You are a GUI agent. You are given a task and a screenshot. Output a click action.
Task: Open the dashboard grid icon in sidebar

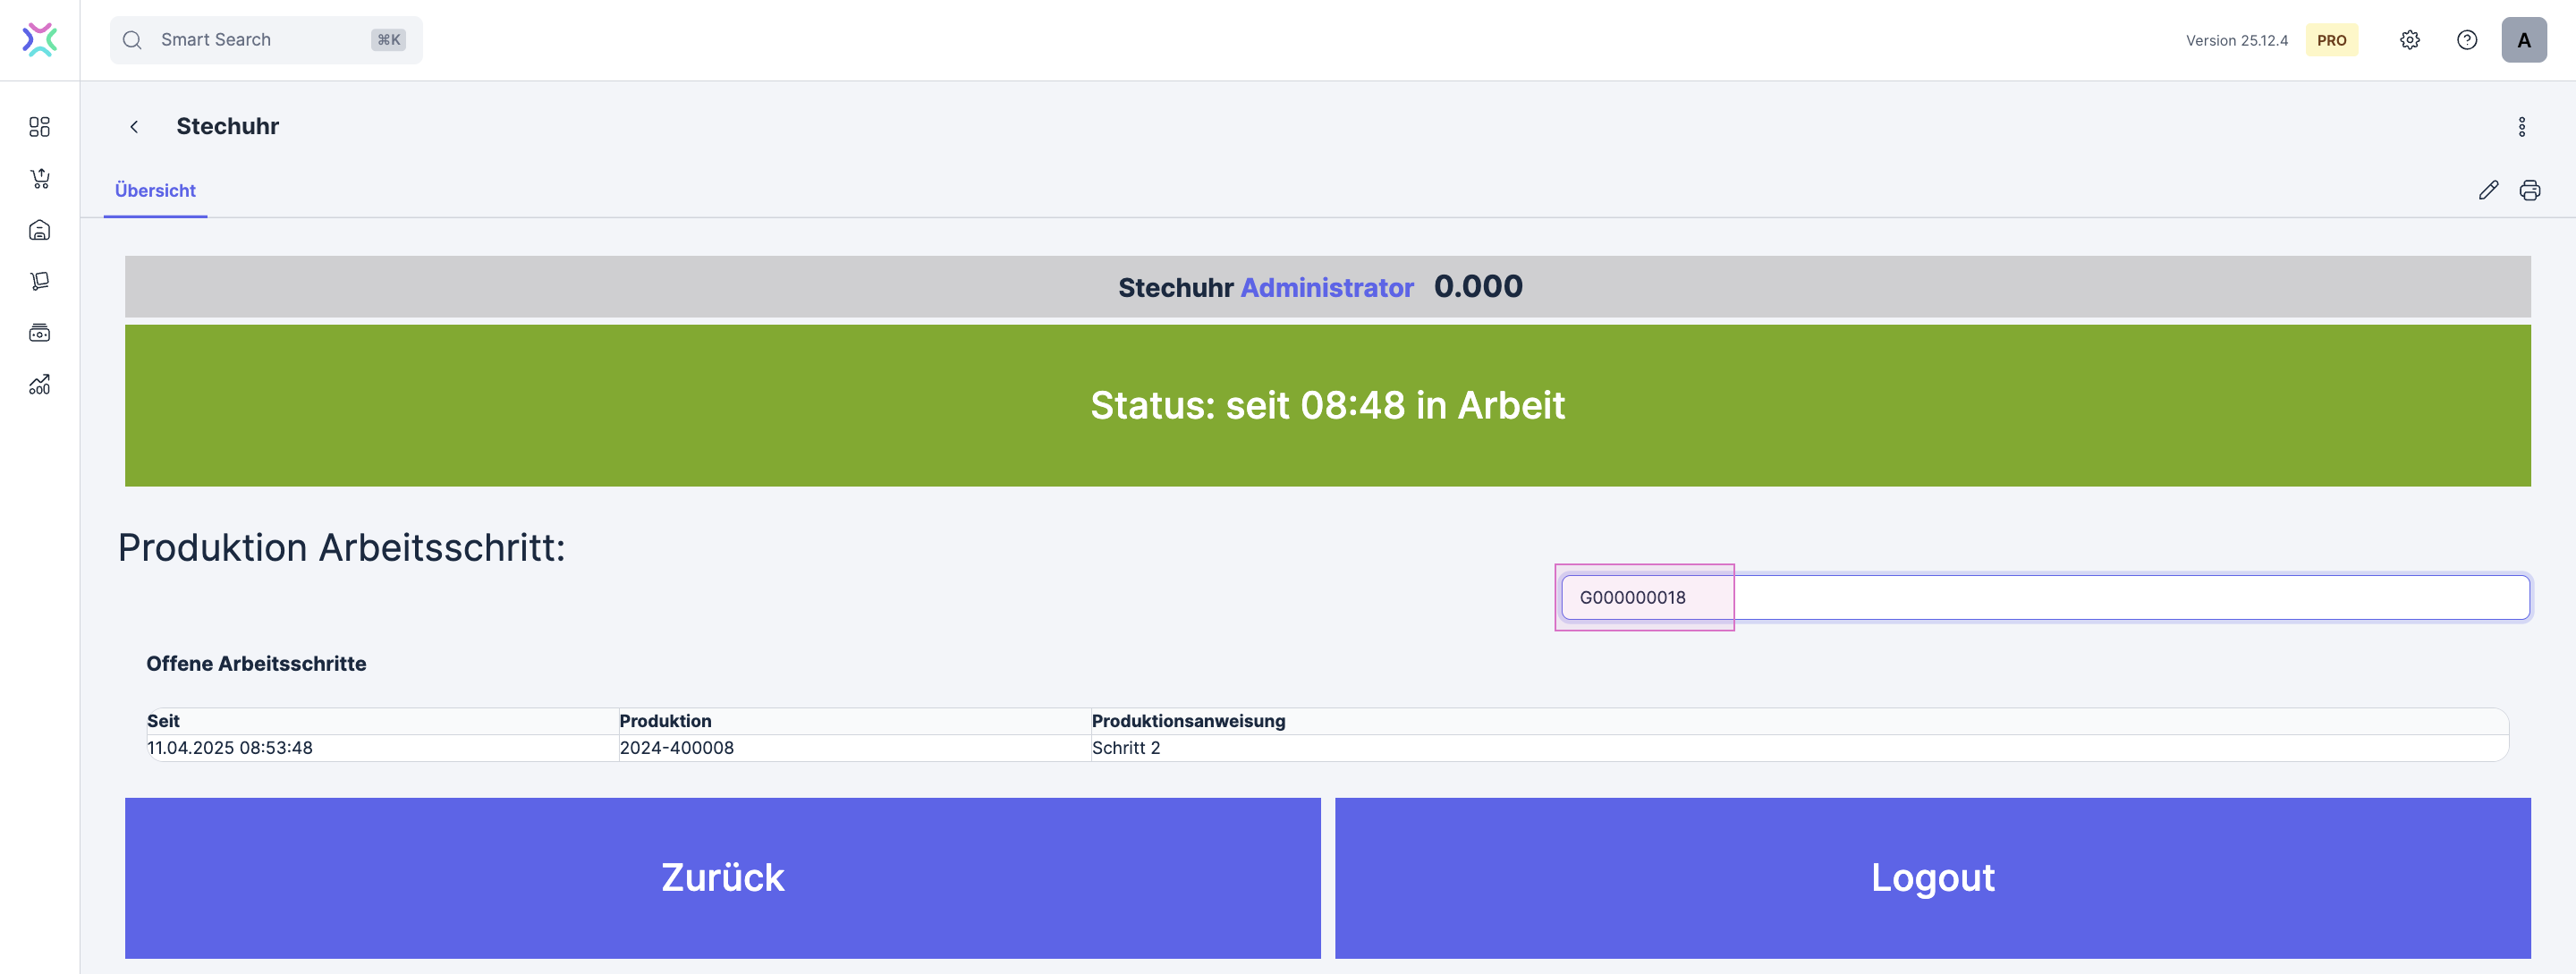pos(39,127)
